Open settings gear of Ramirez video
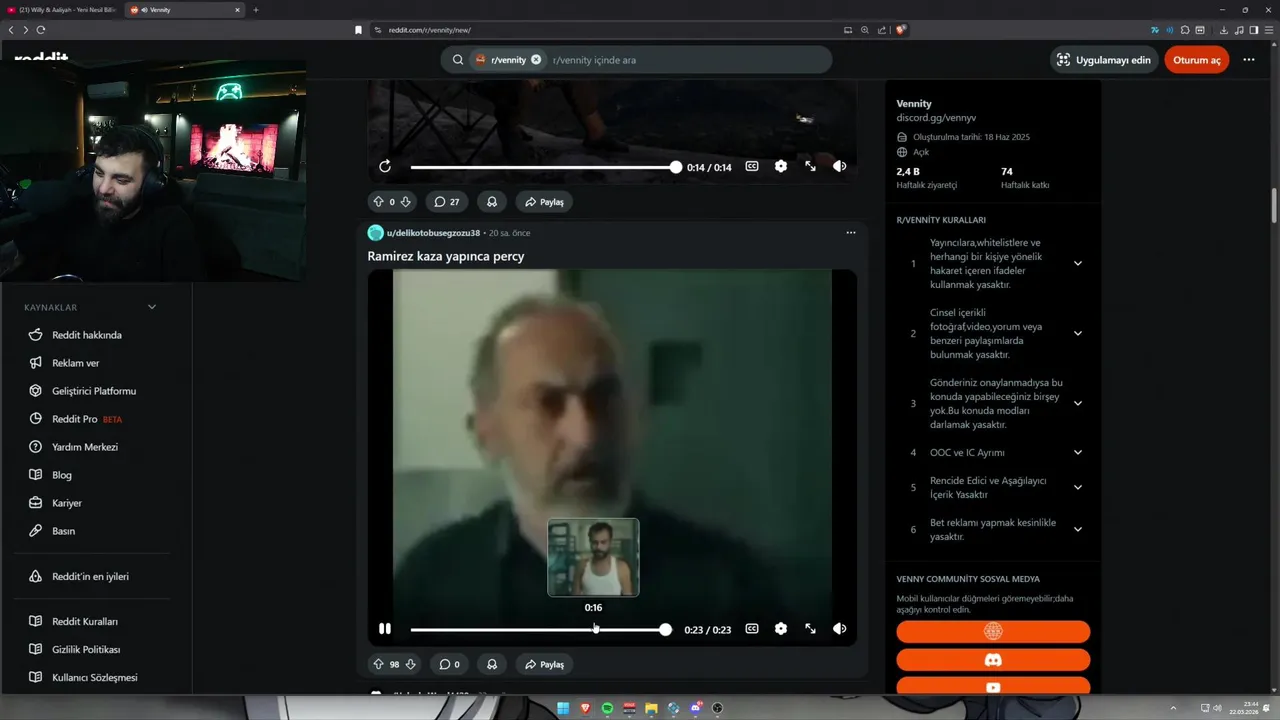Screen dimensions: 1280x720 (781, 629)
